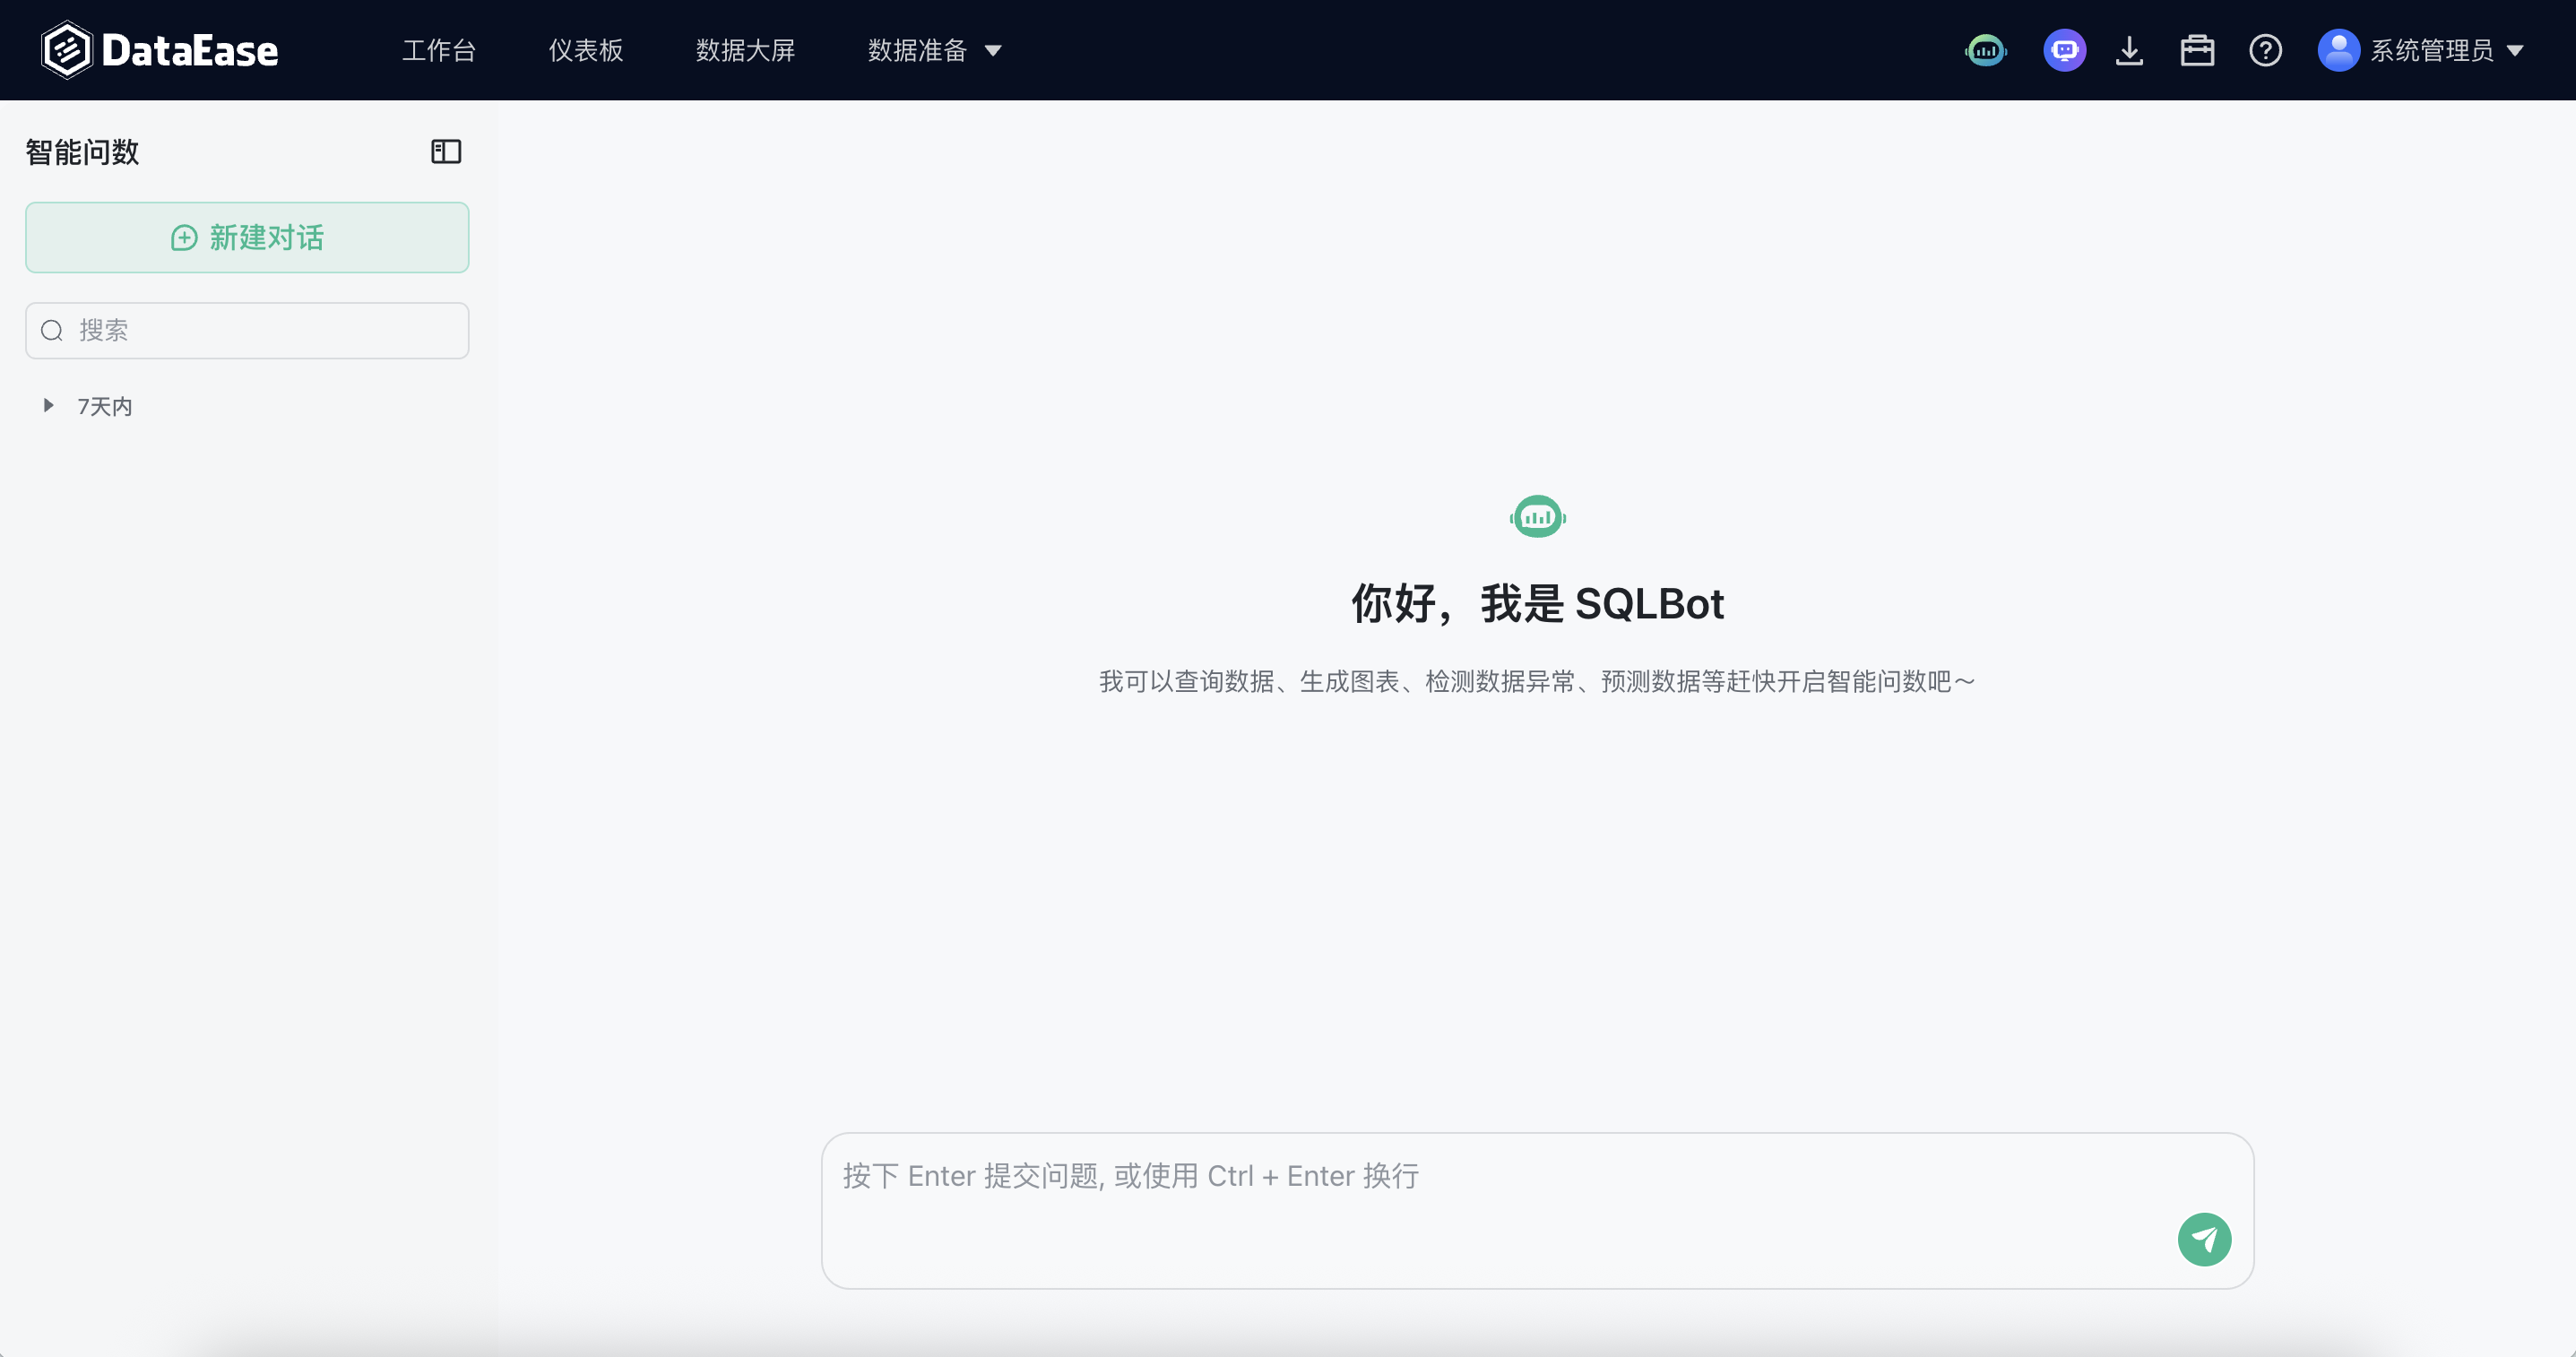Open the SQLBot icon in top bar
Image resolution: width=2576 pixels, height=1357 pixels.
(x=1986, y=50)
